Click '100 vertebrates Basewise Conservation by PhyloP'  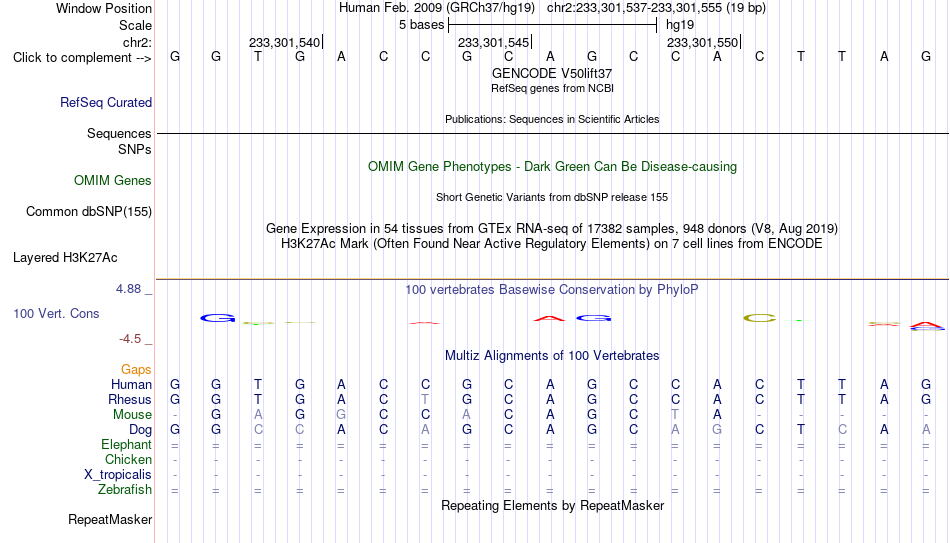[552, 290]
